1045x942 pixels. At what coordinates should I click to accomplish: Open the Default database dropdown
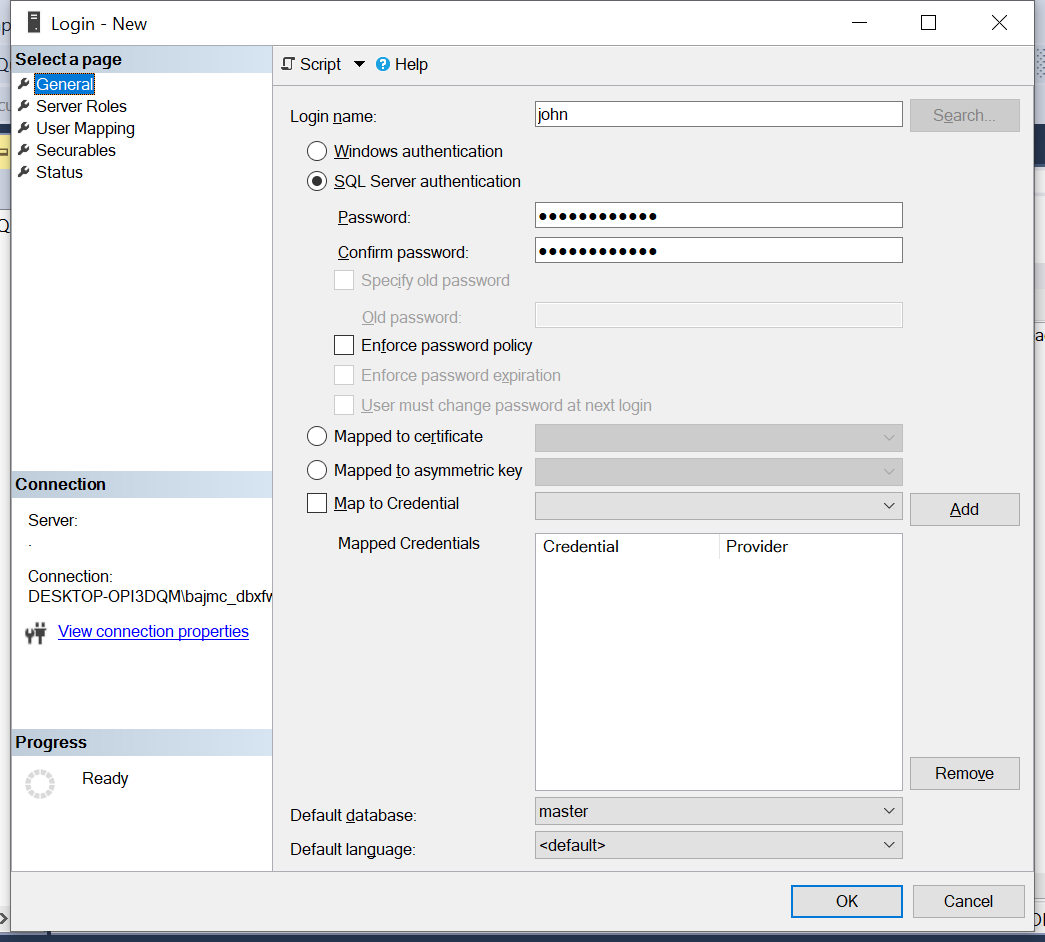889,811
